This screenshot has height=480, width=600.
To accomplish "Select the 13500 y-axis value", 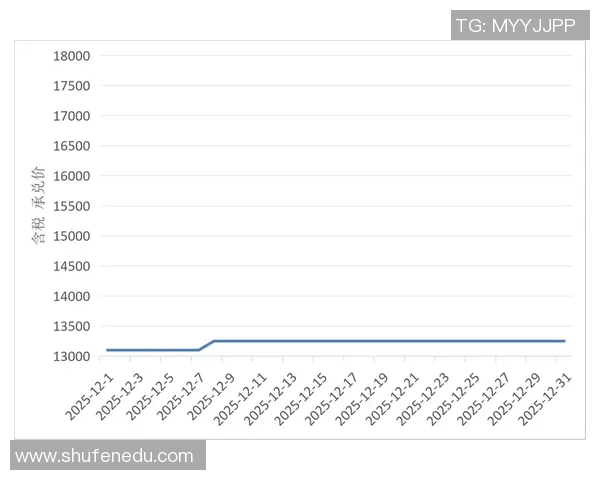I will pos(71,326).
